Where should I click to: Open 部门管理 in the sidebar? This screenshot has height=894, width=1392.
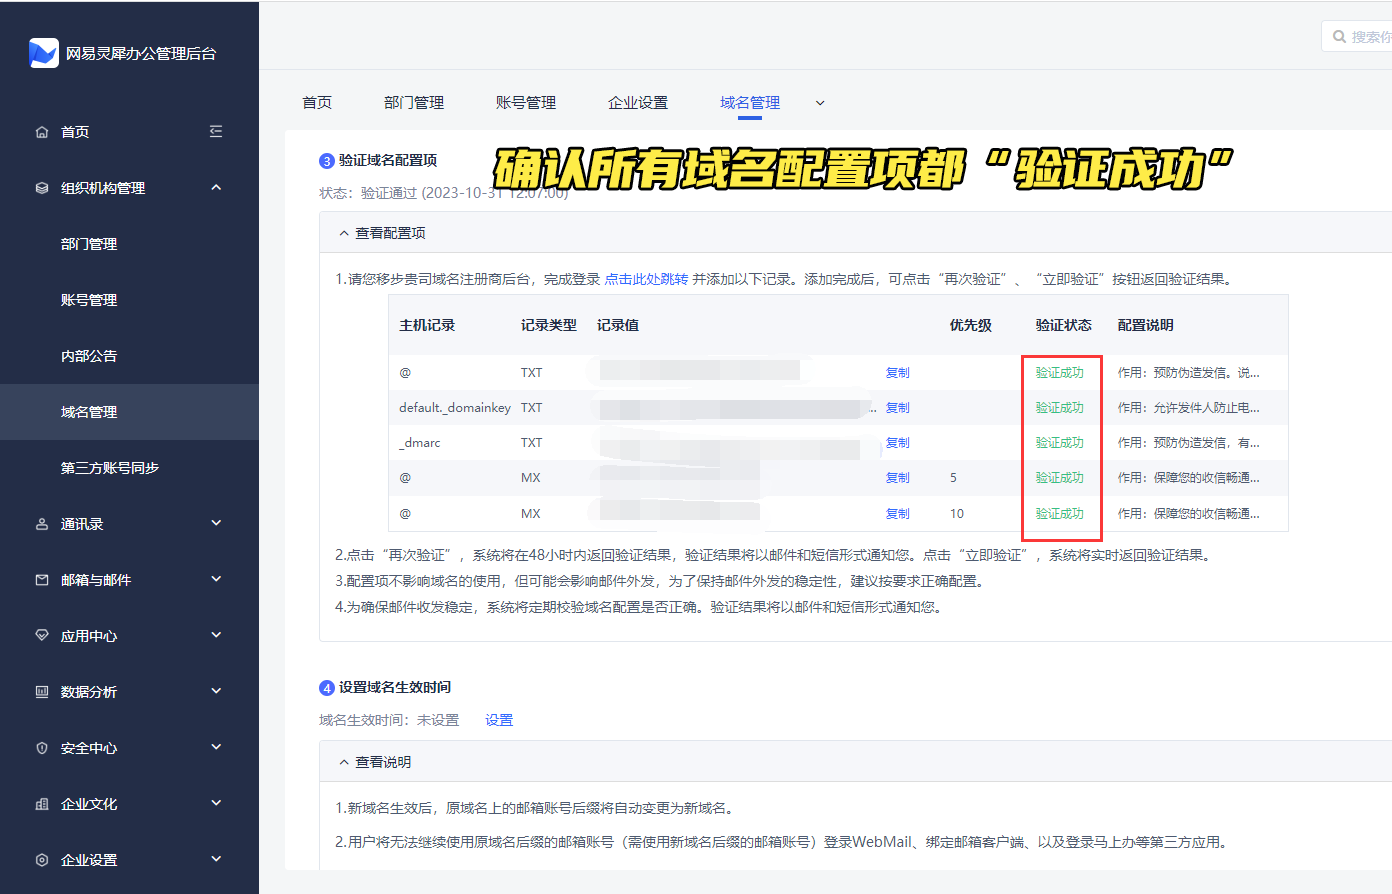coord(89,244)
